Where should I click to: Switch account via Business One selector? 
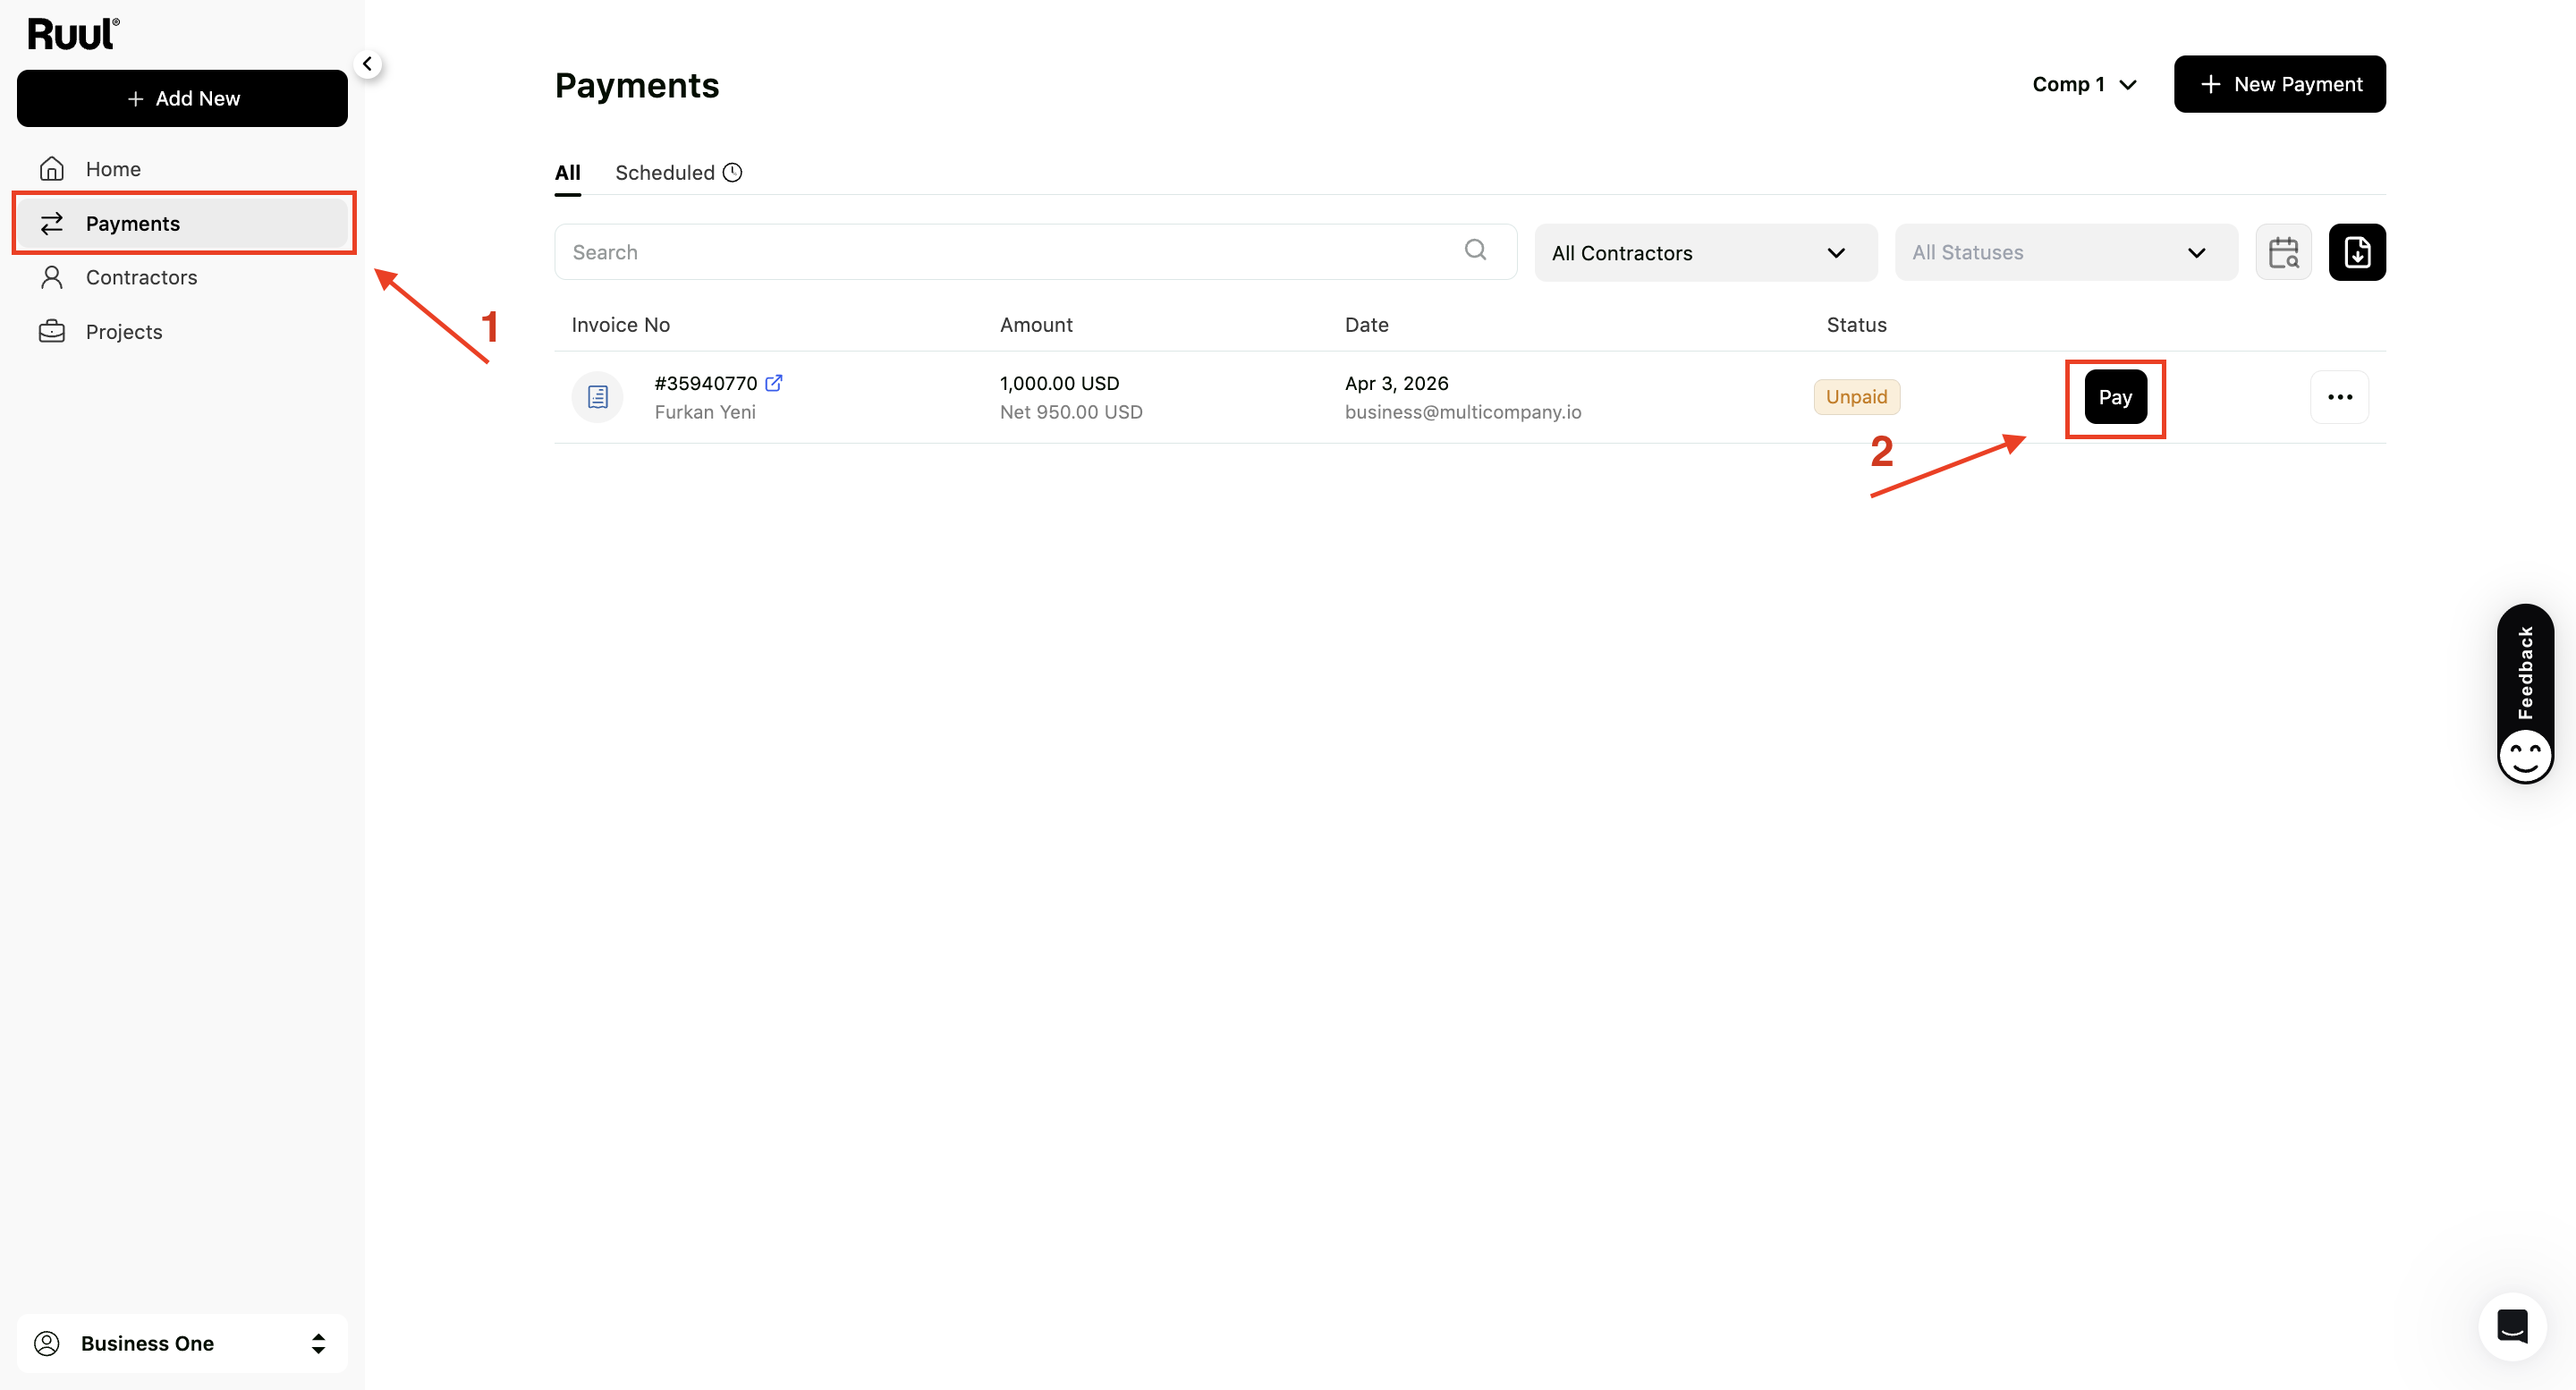pos(182,1343)
